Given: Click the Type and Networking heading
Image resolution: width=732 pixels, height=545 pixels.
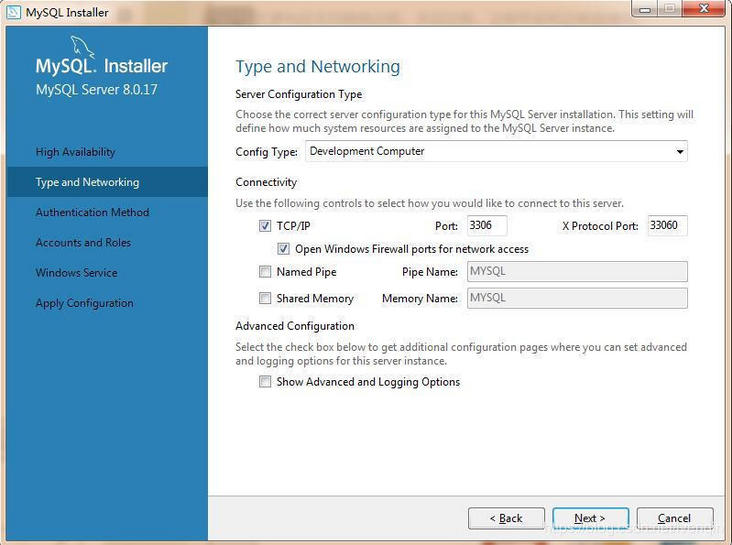Looking at the screenshot, I should 317,67.
